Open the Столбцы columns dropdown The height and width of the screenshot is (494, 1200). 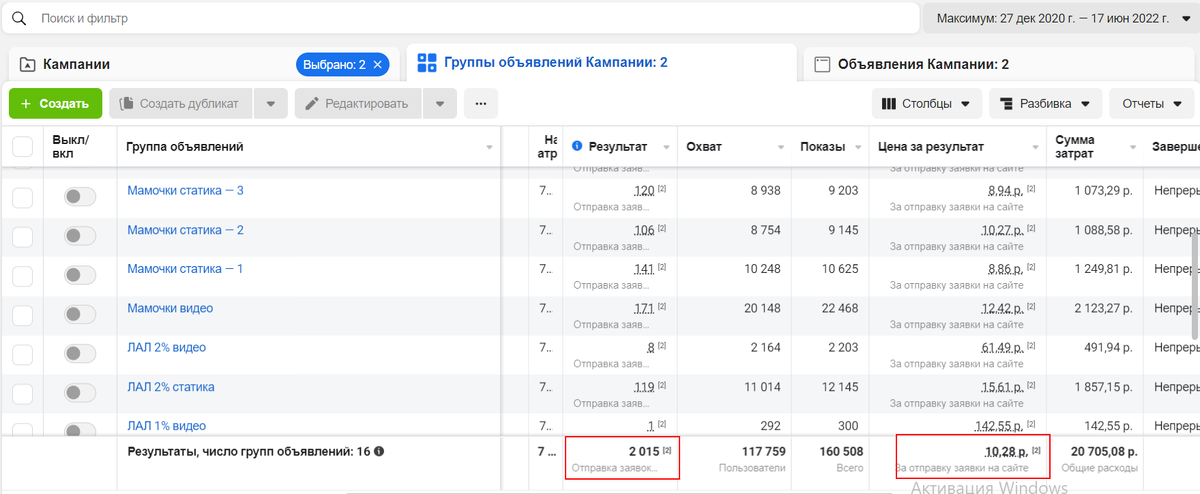pos(927,104)
